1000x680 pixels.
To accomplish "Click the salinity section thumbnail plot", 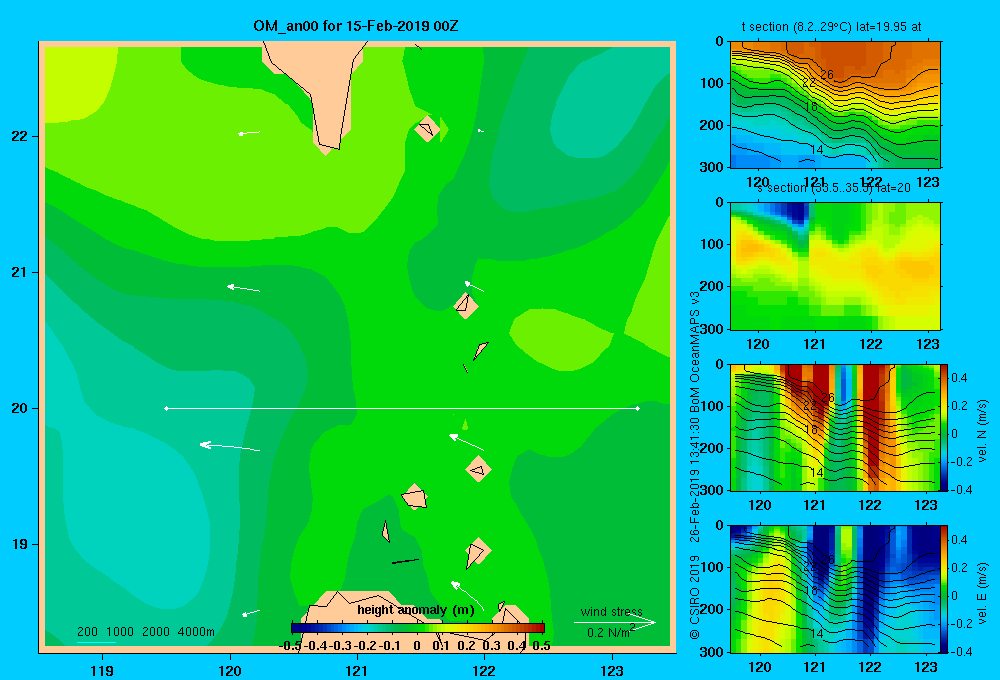I will click(835, 265).
